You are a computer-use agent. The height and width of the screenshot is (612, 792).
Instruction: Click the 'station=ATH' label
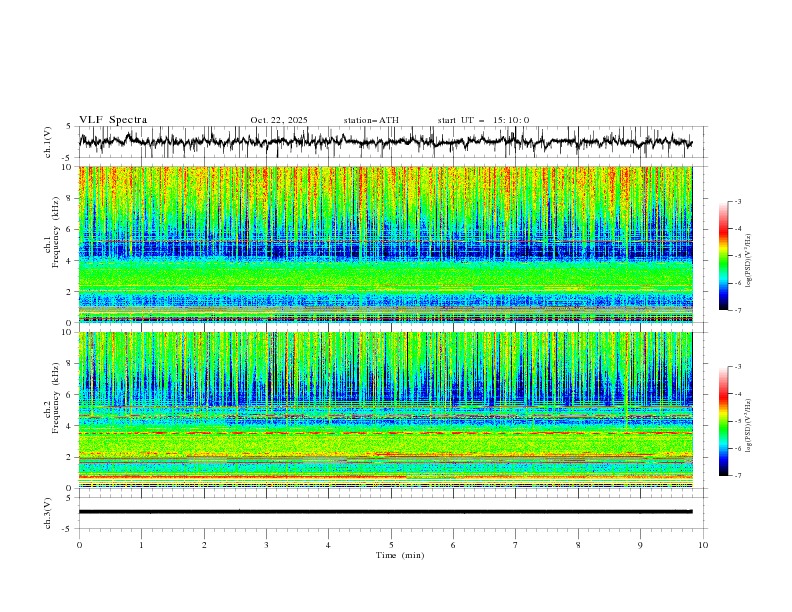click(371, 120)
